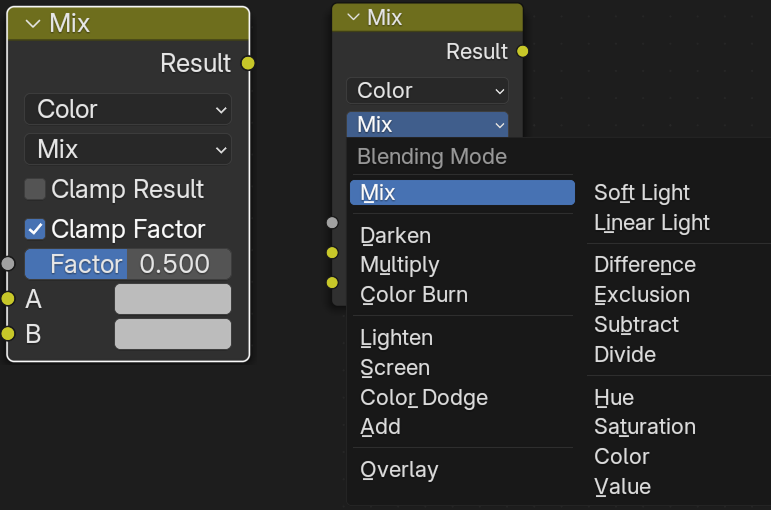771x510 pixels.
Task: Open the B input color swatch
Action: tap(173, 333)
